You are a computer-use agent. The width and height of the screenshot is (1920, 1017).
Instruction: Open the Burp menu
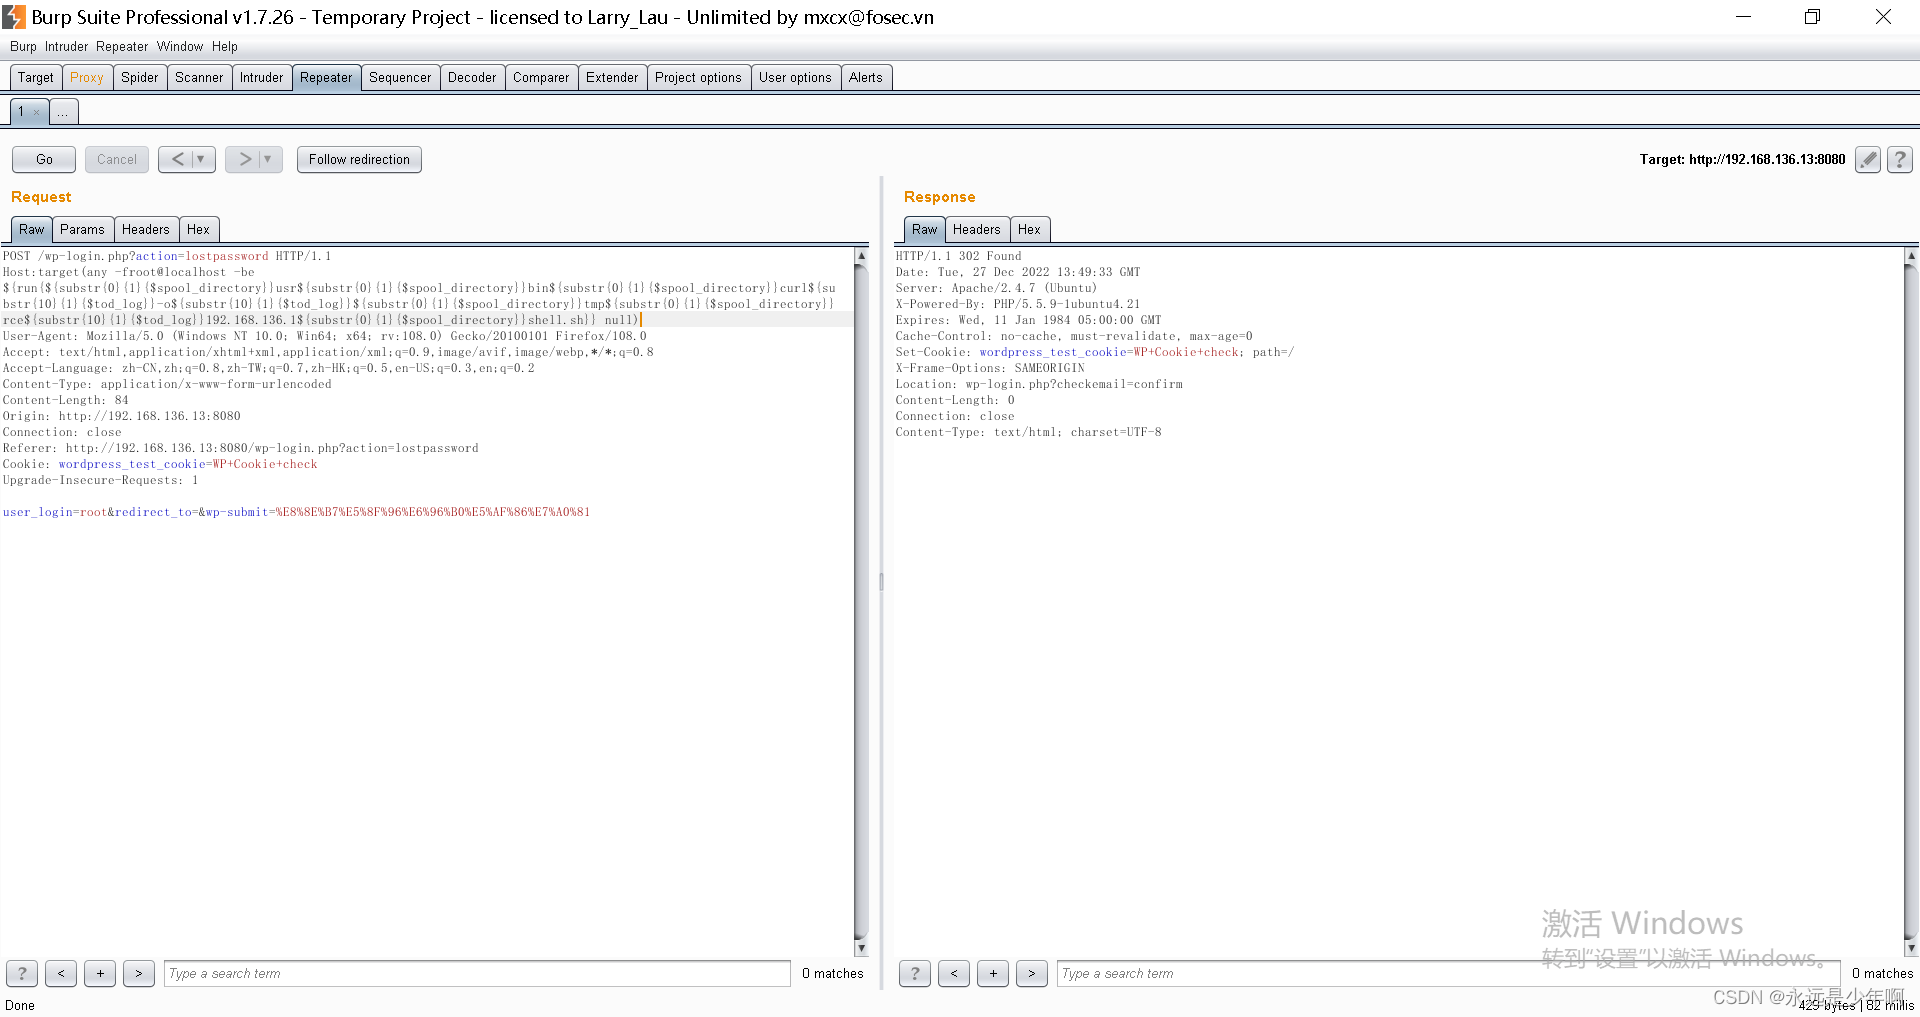(x=23, y=46)
